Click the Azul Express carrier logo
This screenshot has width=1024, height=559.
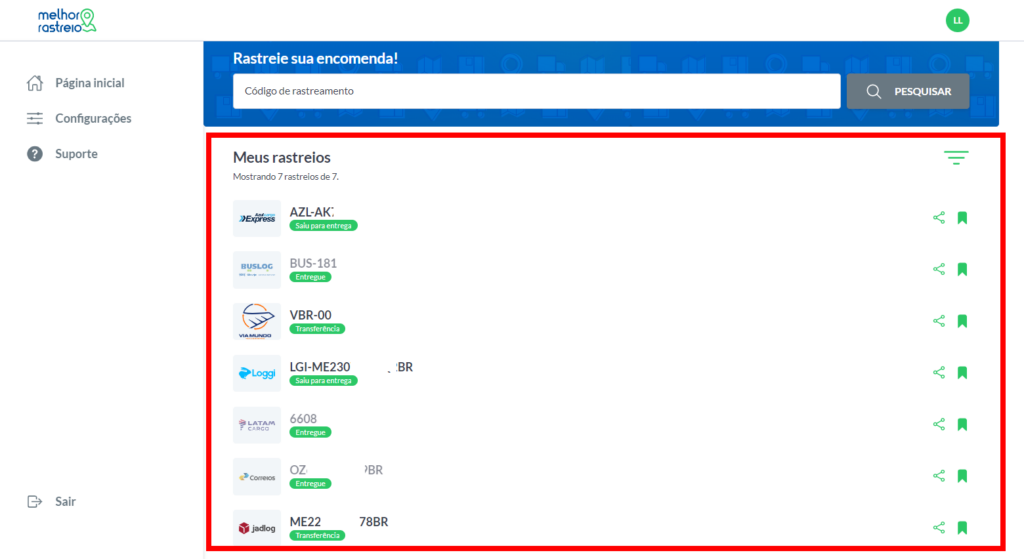(x=257, y=218)
